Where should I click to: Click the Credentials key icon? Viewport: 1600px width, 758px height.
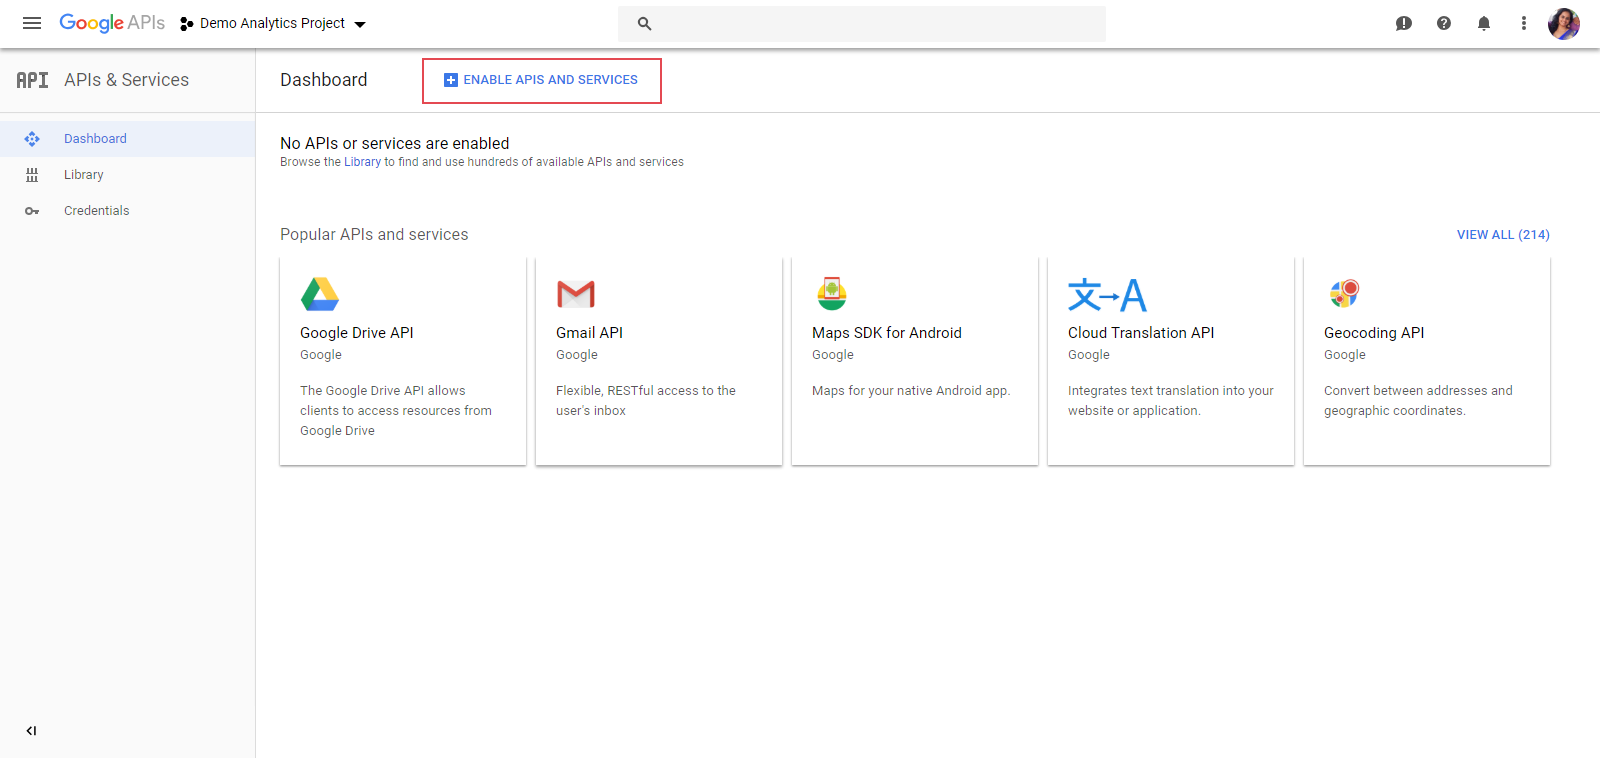pyautogui.click(x=32, y=211)
